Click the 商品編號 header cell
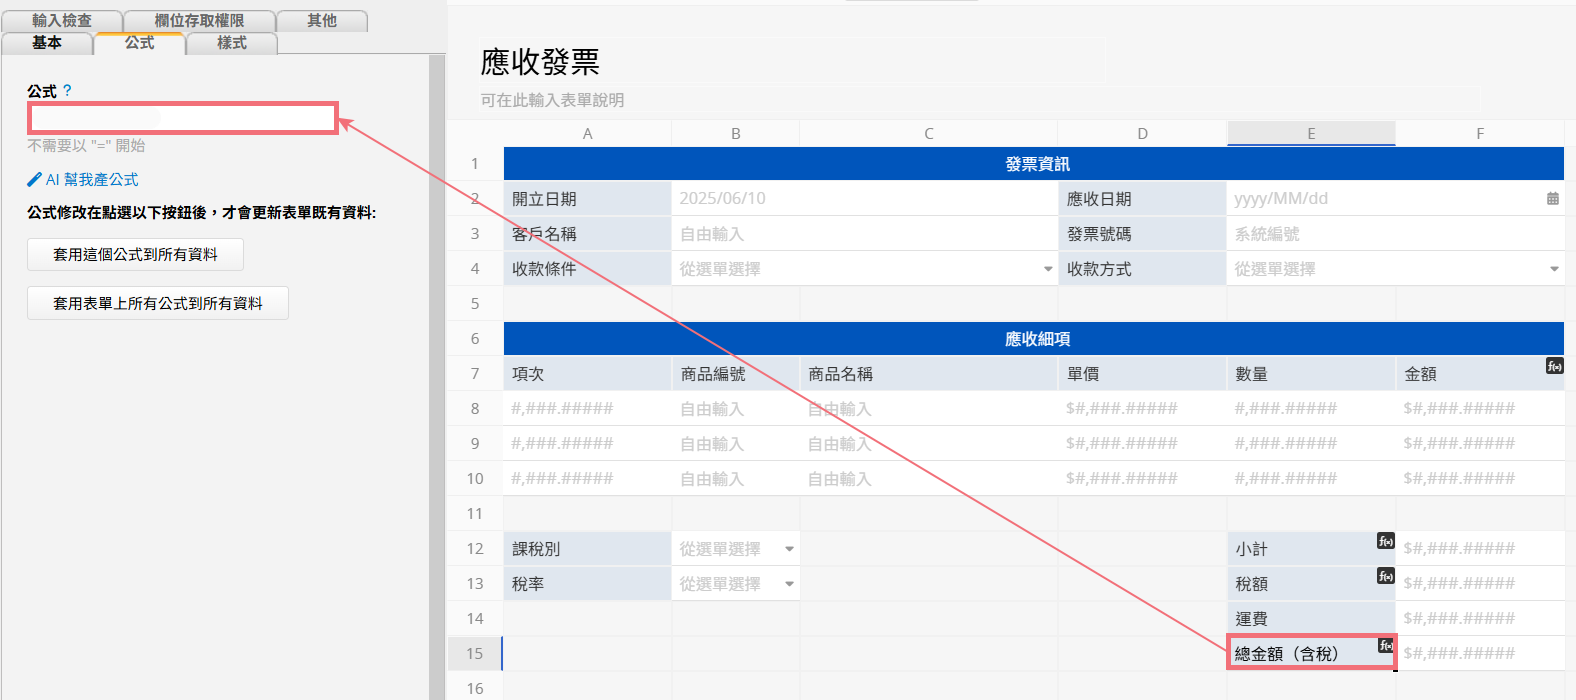Viewport: 1576px width, 700px height. click(x=735, y=374)
